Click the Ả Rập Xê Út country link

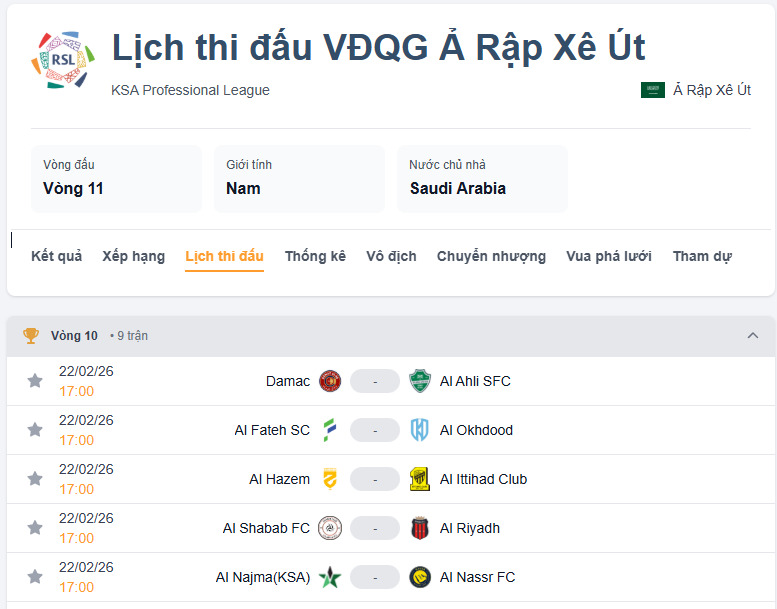[x=712, y=90]
